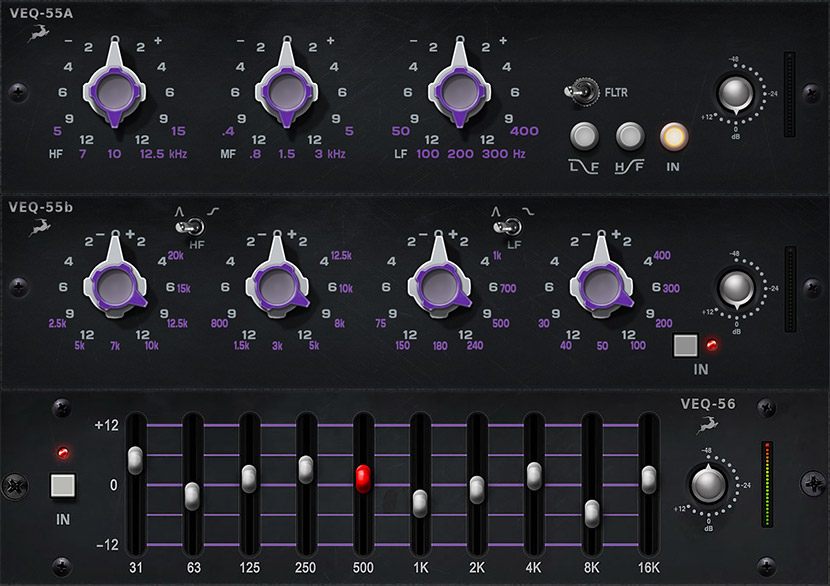Click the MF band knob on VEQ-55A
The image size is (830, 586).
287,91
